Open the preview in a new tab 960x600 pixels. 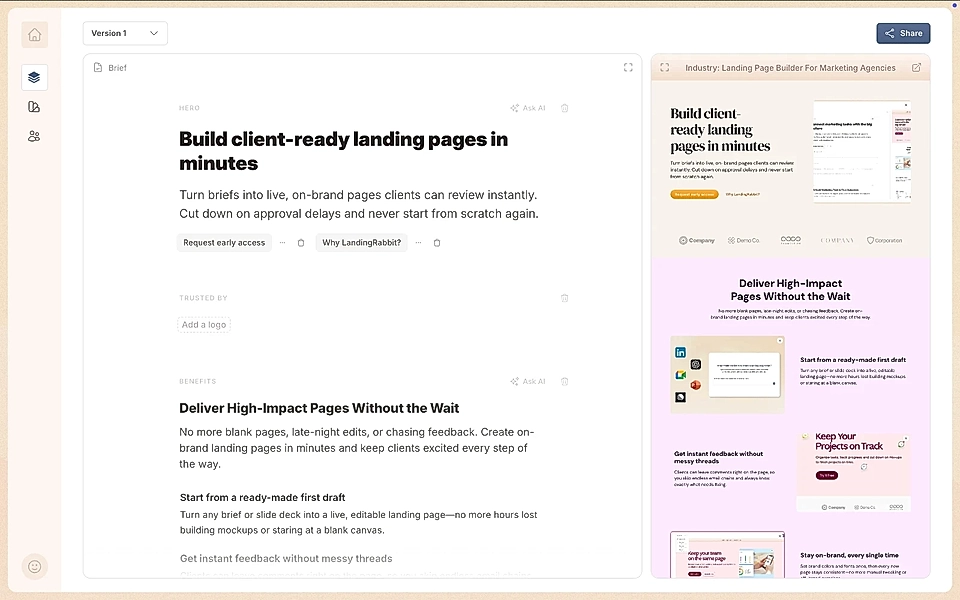click(x=916, y=67)
